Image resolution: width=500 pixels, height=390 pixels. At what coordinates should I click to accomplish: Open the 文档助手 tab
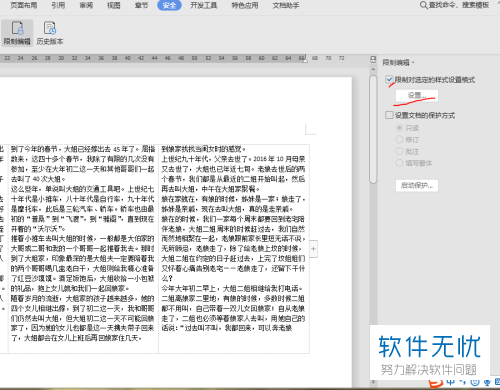tap(286, 5)
